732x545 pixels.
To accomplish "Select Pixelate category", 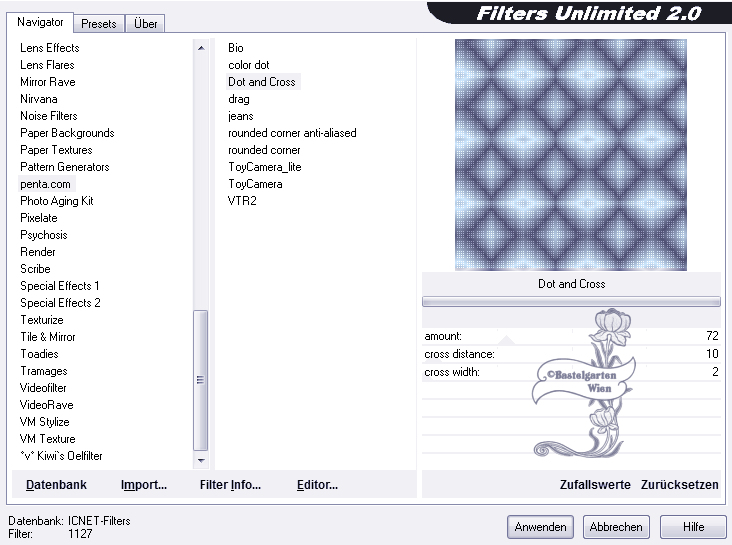I will pos(39,218).
